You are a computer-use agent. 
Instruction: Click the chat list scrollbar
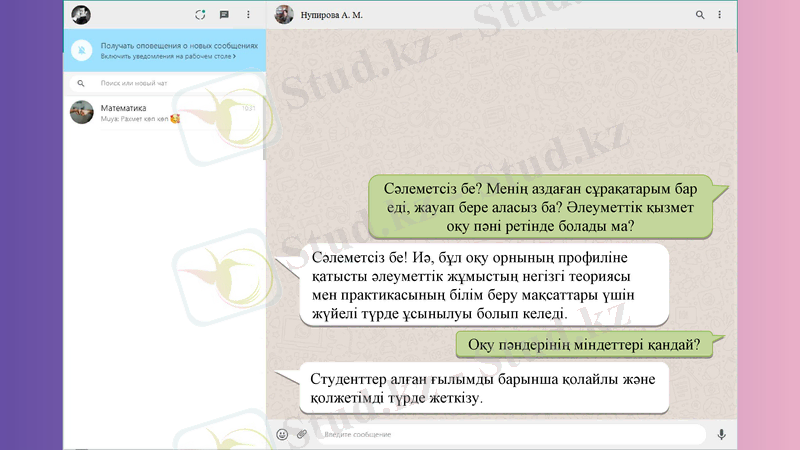click(x=264, y=128)
